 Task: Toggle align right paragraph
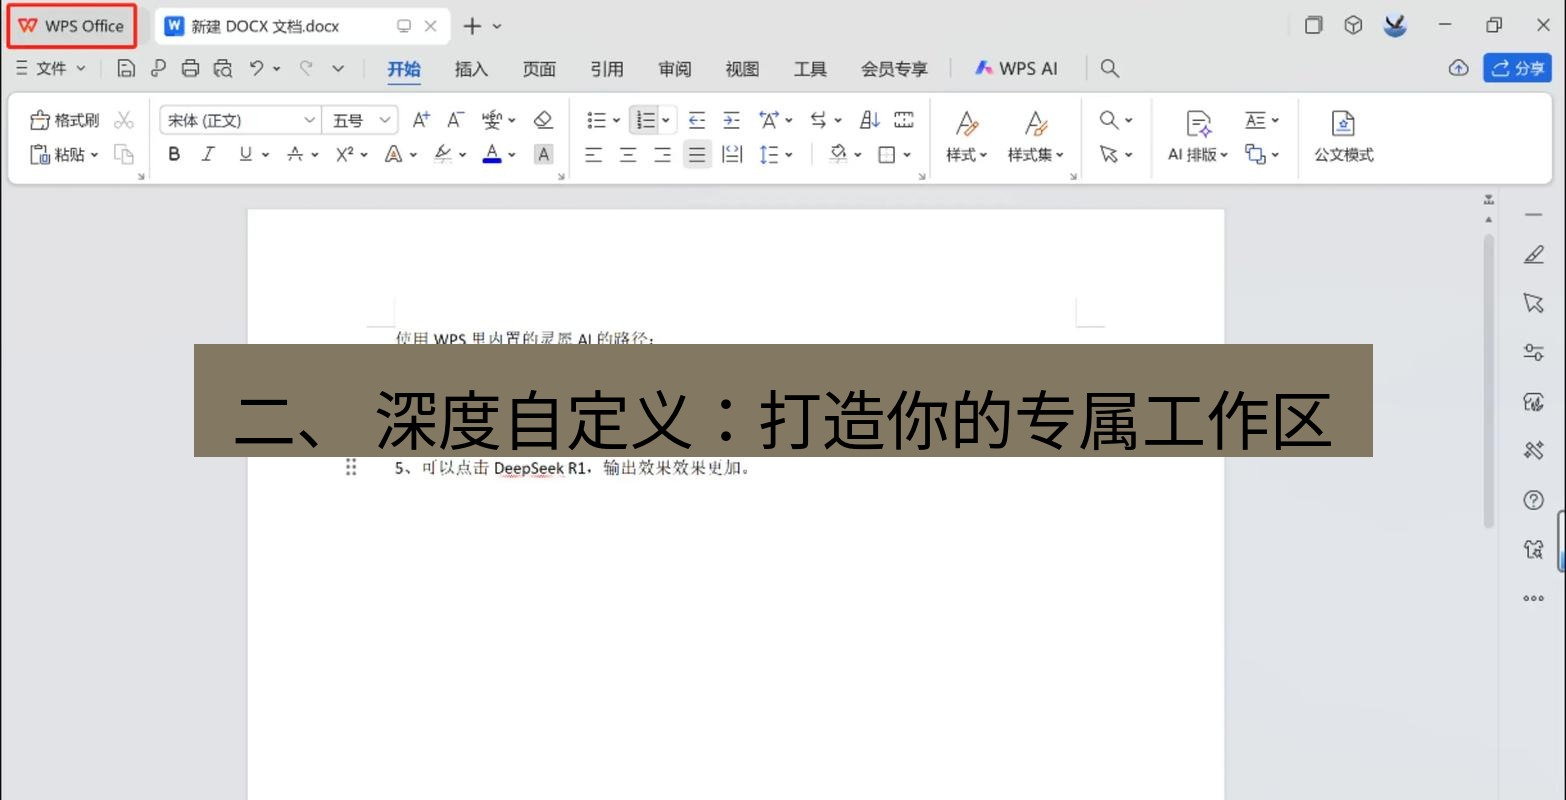[x=662, y=154]
